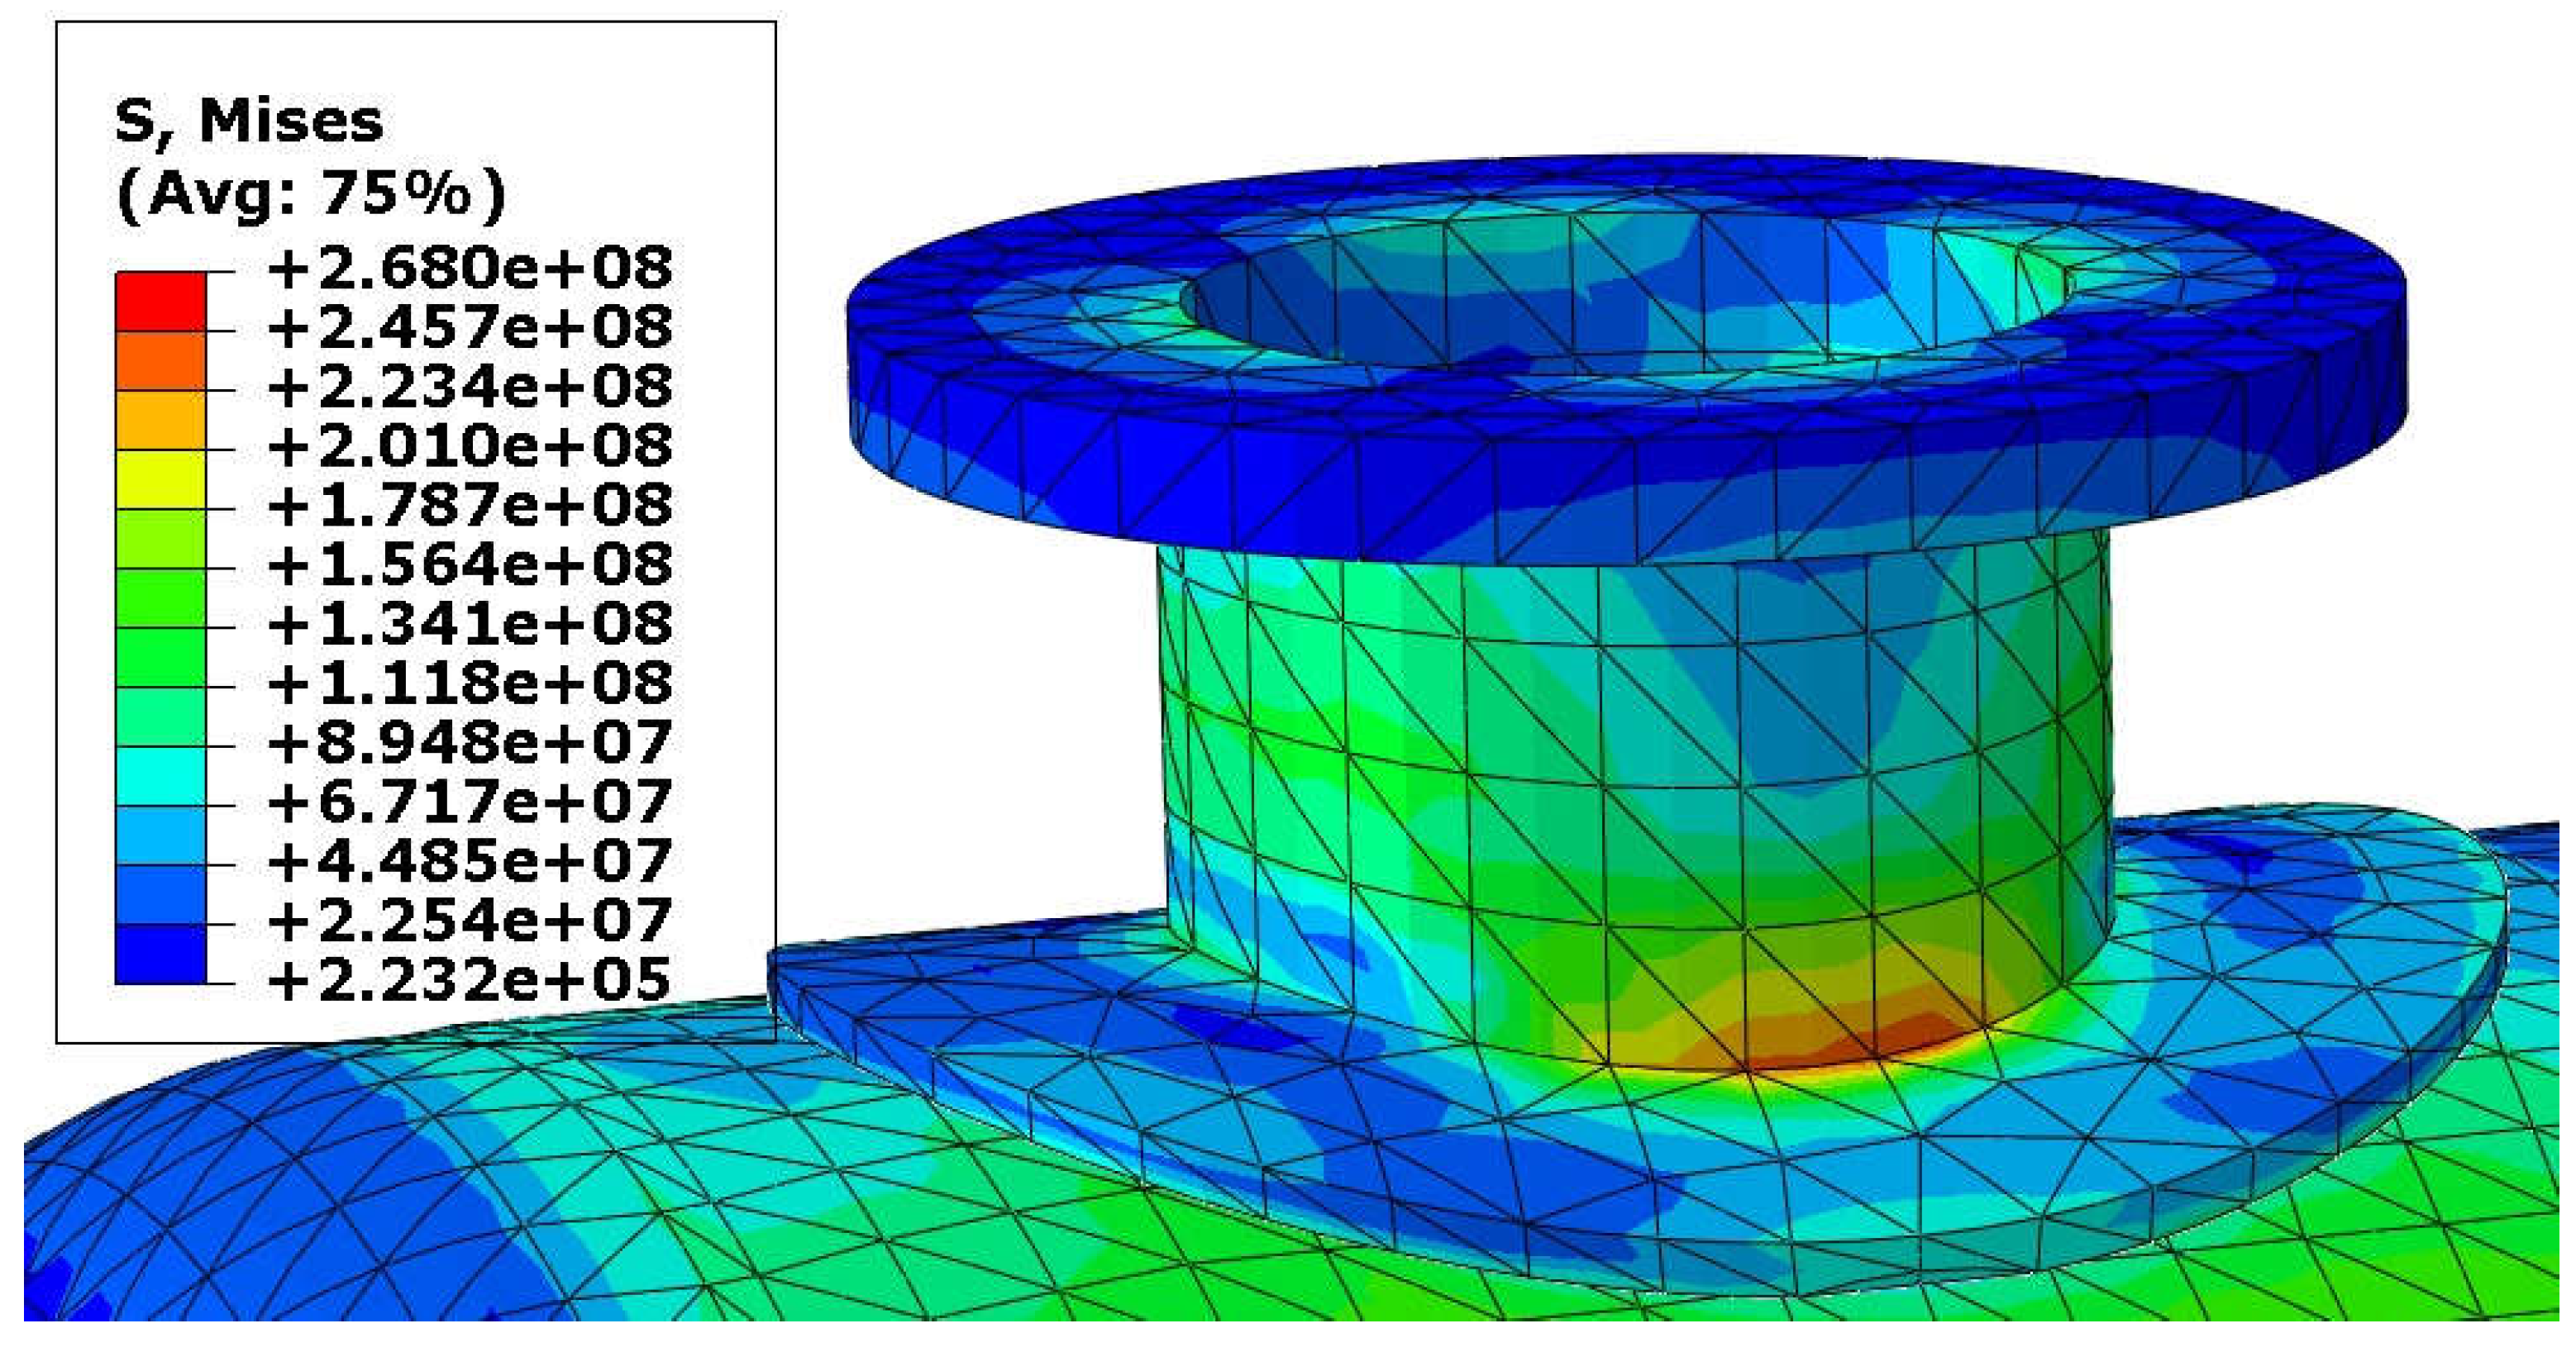Click the yellow legend color band
This screenshot has height=1352, width=2576.
(x=160, y=479)
